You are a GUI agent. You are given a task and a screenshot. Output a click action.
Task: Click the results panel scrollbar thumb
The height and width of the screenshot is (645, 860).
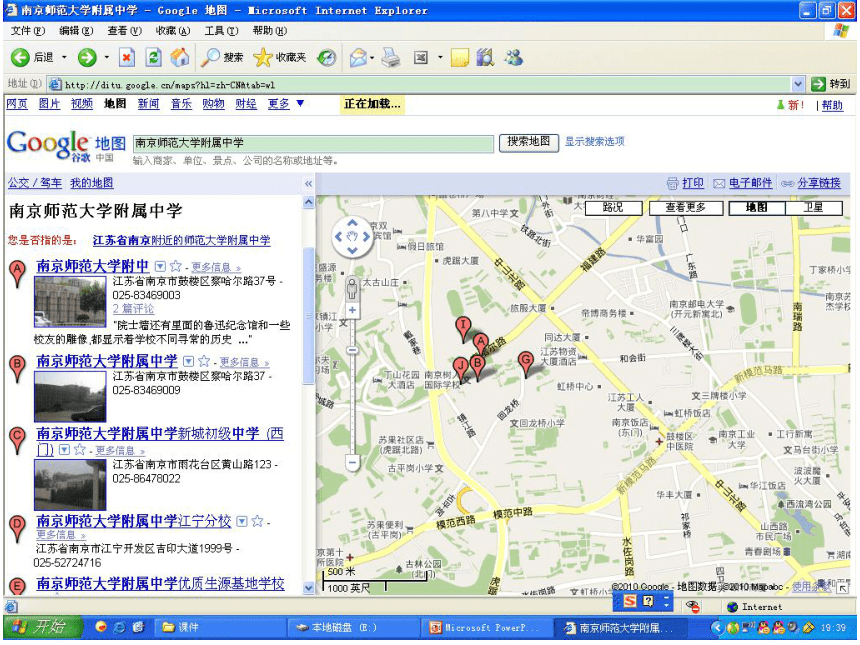click(x=308, y=315)
